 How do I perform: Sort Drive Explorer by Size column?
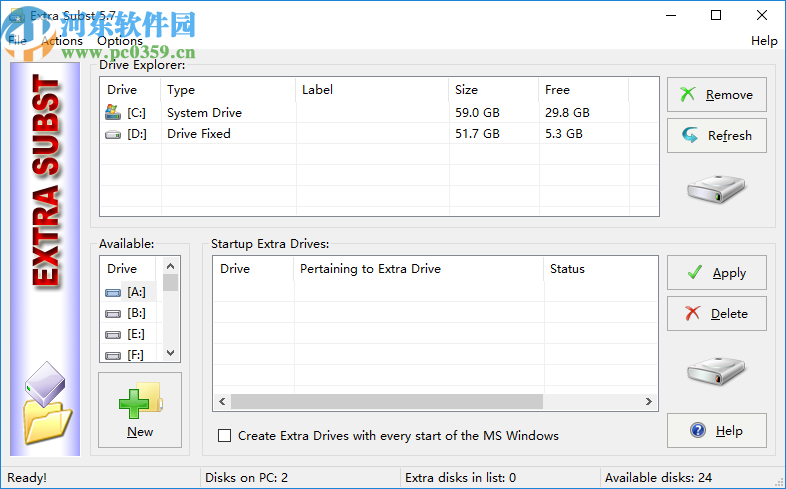point(494,90)
